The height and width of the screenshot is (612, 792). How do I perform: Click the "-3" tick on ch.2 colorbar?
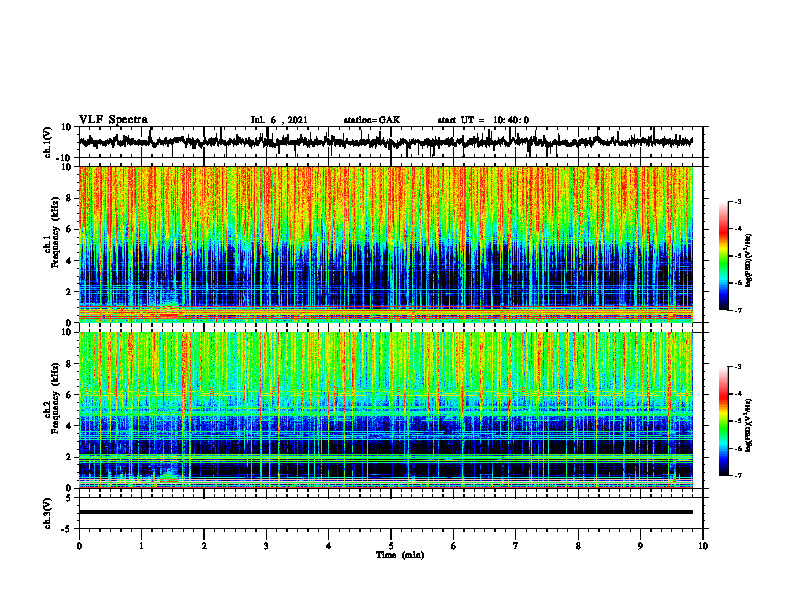pos(737,367)
